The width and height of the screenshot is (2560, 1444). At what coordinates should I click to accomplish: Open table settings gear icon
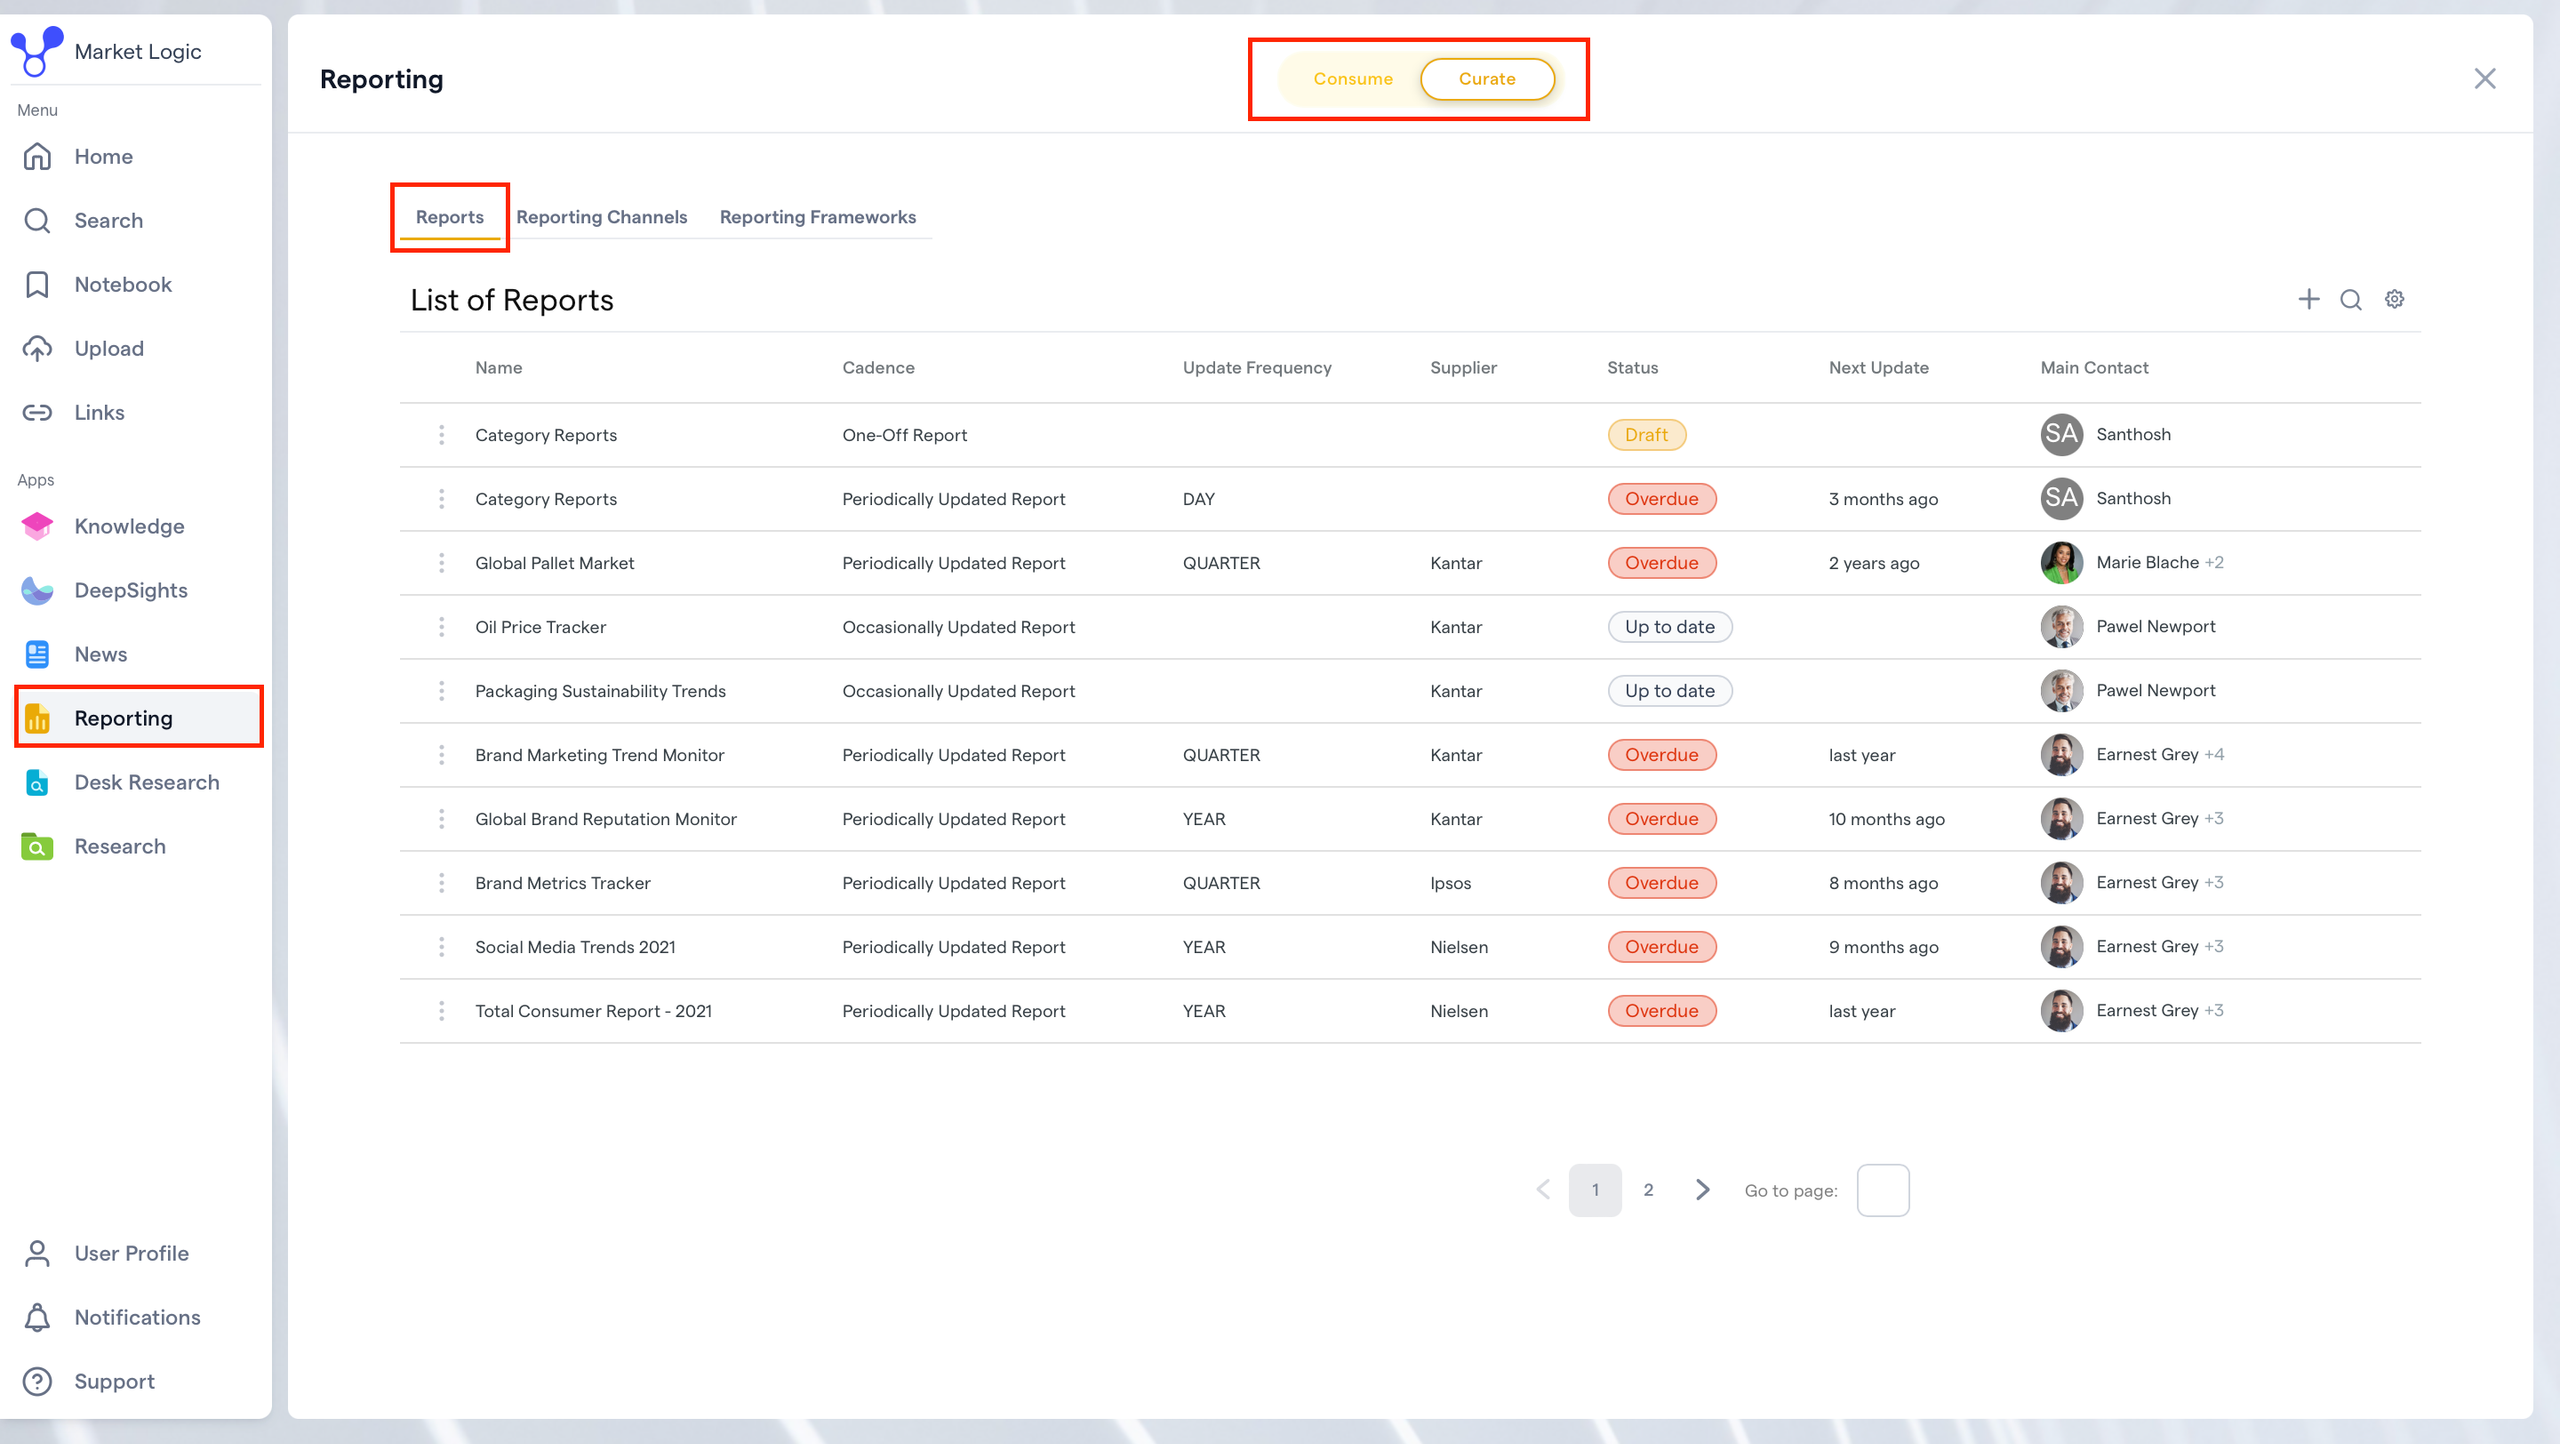(x=2394, y=299)
